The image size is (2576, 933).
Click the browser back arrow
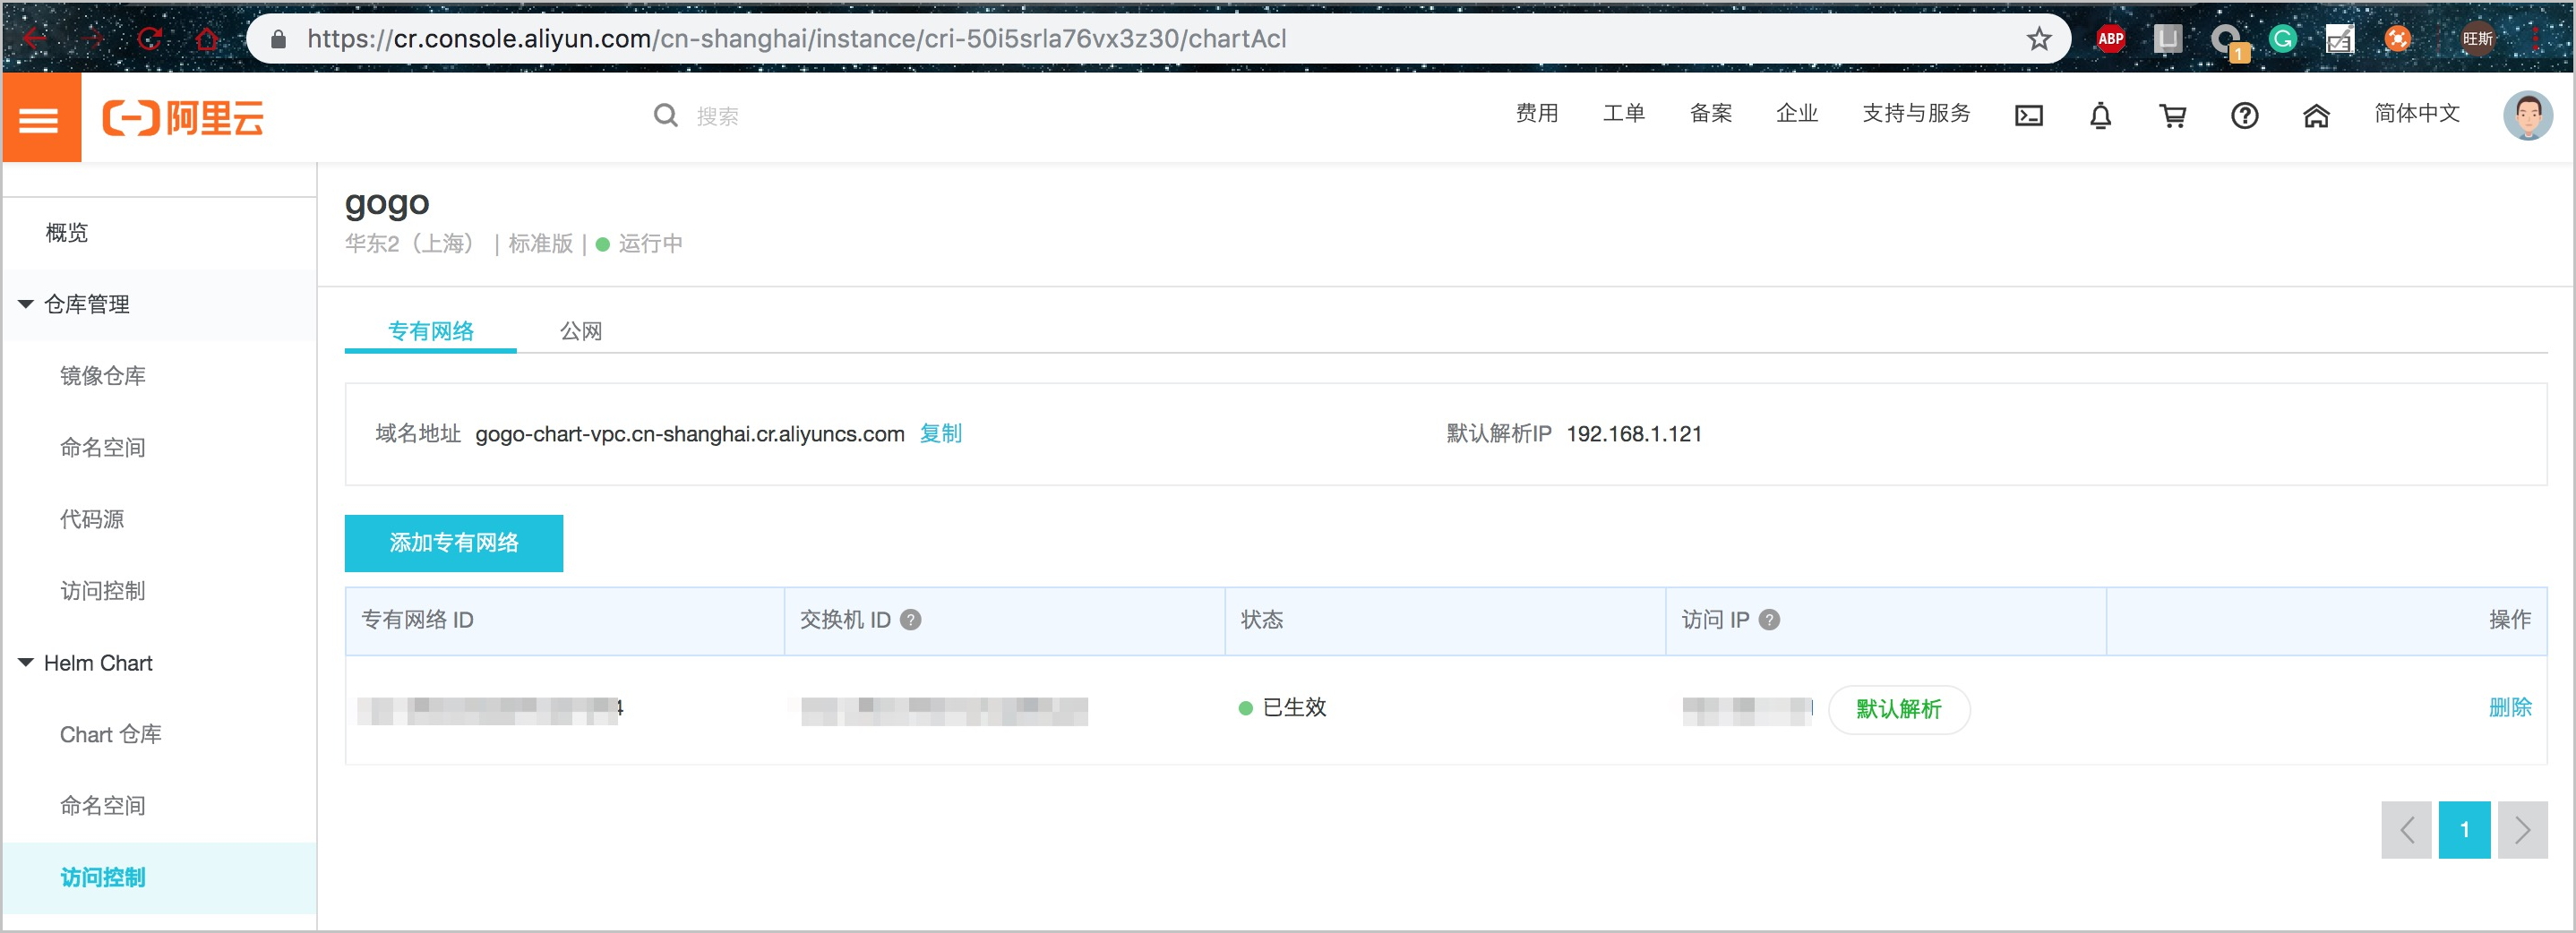click(x=35, y=38)
